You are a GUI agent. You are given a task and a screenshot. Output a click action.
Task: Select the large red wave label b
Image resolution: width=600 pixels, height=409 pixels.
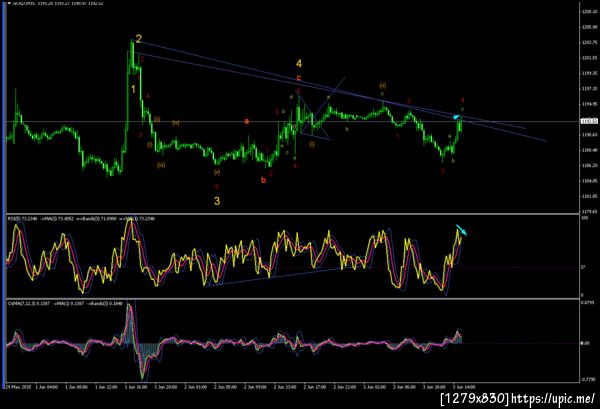click(263, 180)
